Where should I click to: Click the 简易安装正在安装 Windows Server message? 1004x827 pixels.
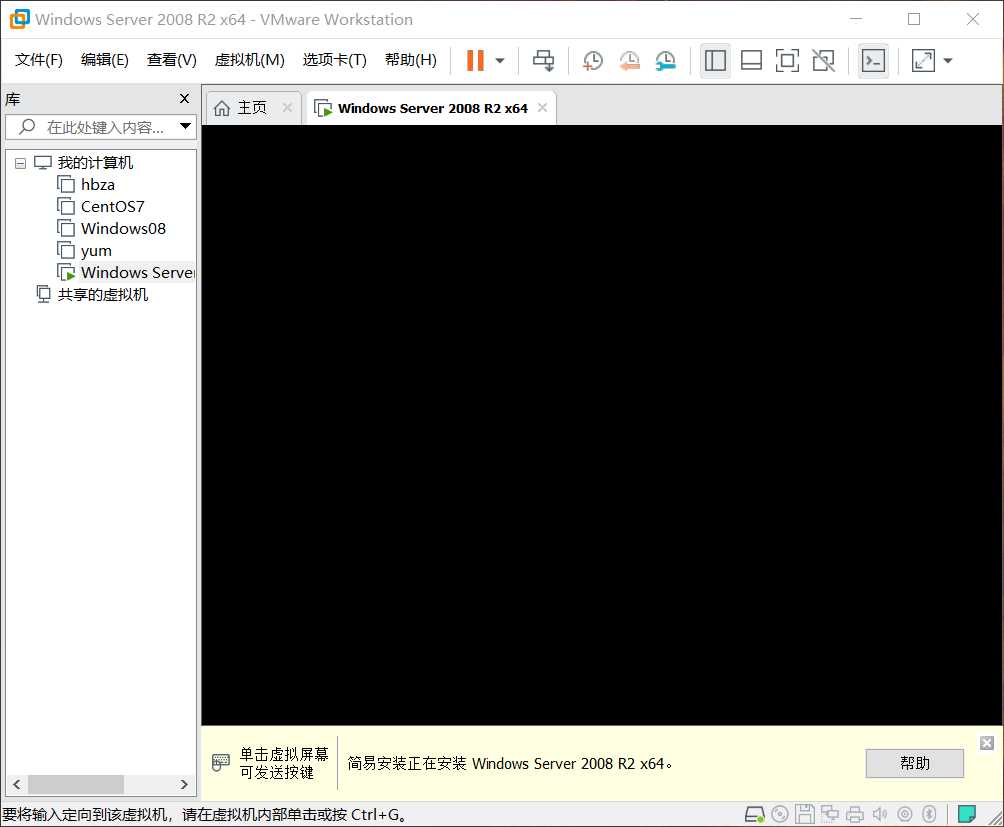(510, 764)
